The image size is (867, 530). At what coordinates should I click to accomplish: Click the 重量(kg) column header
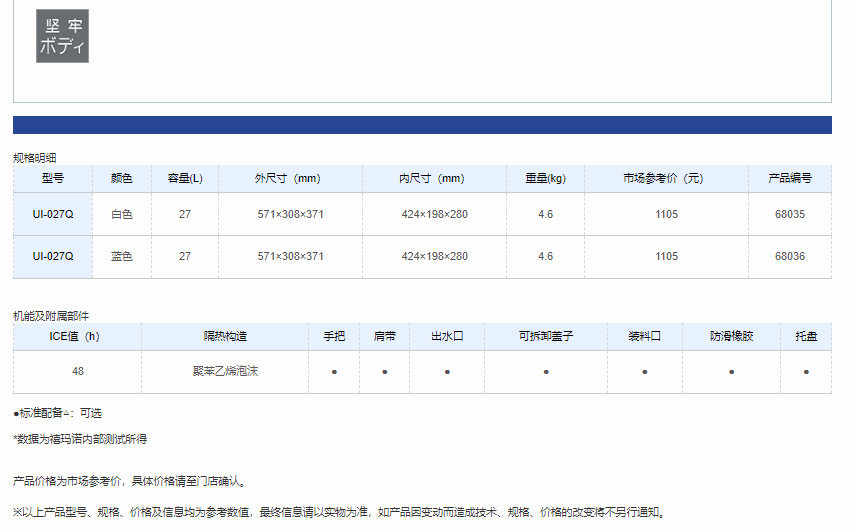(546, 179)
